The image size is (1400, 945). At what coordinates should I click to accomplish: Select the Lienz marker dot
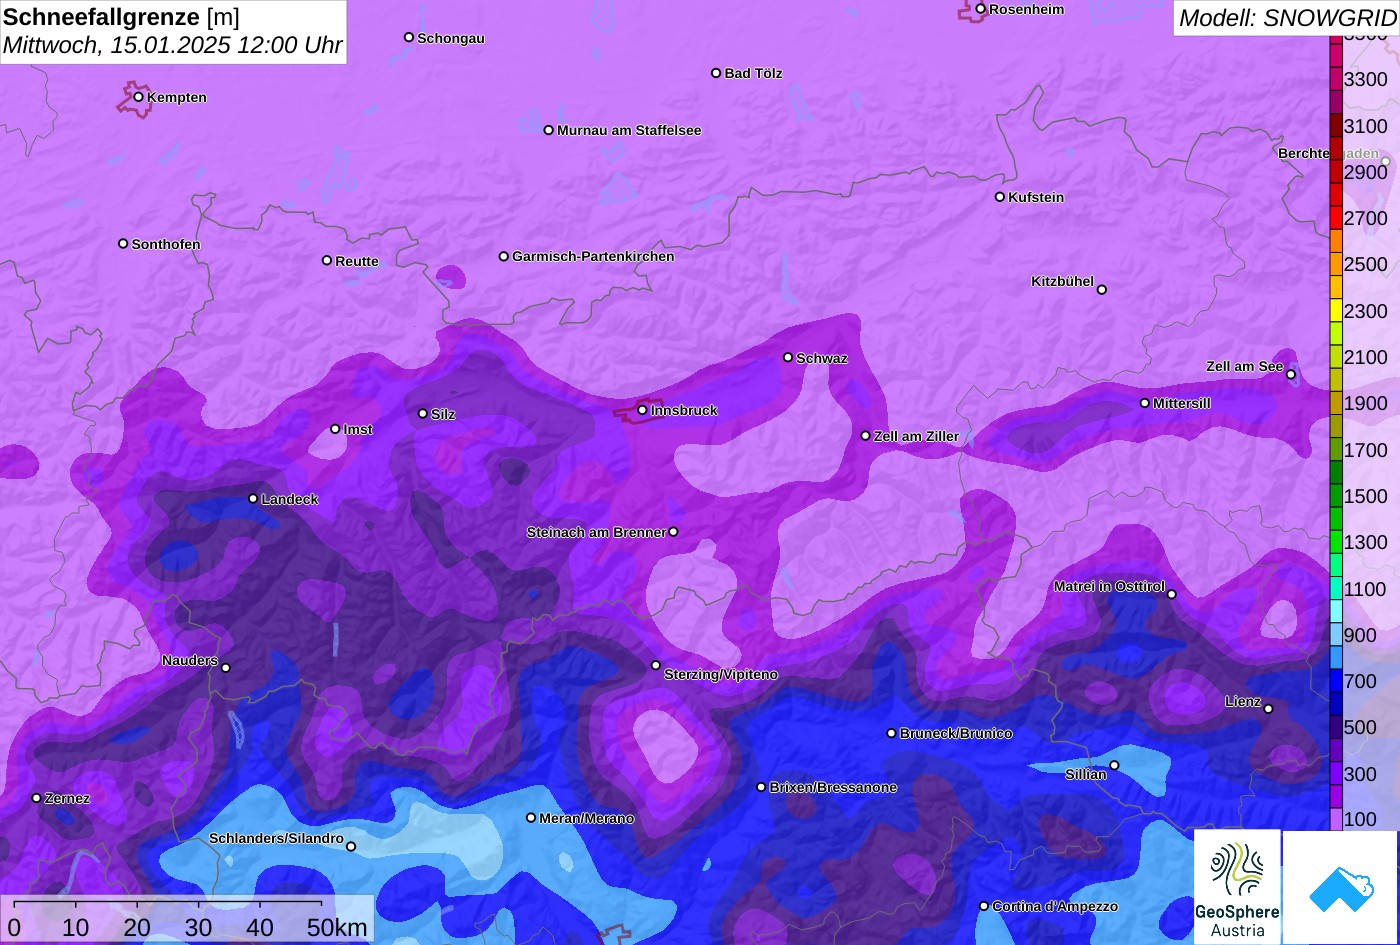tap(1268, 709)
